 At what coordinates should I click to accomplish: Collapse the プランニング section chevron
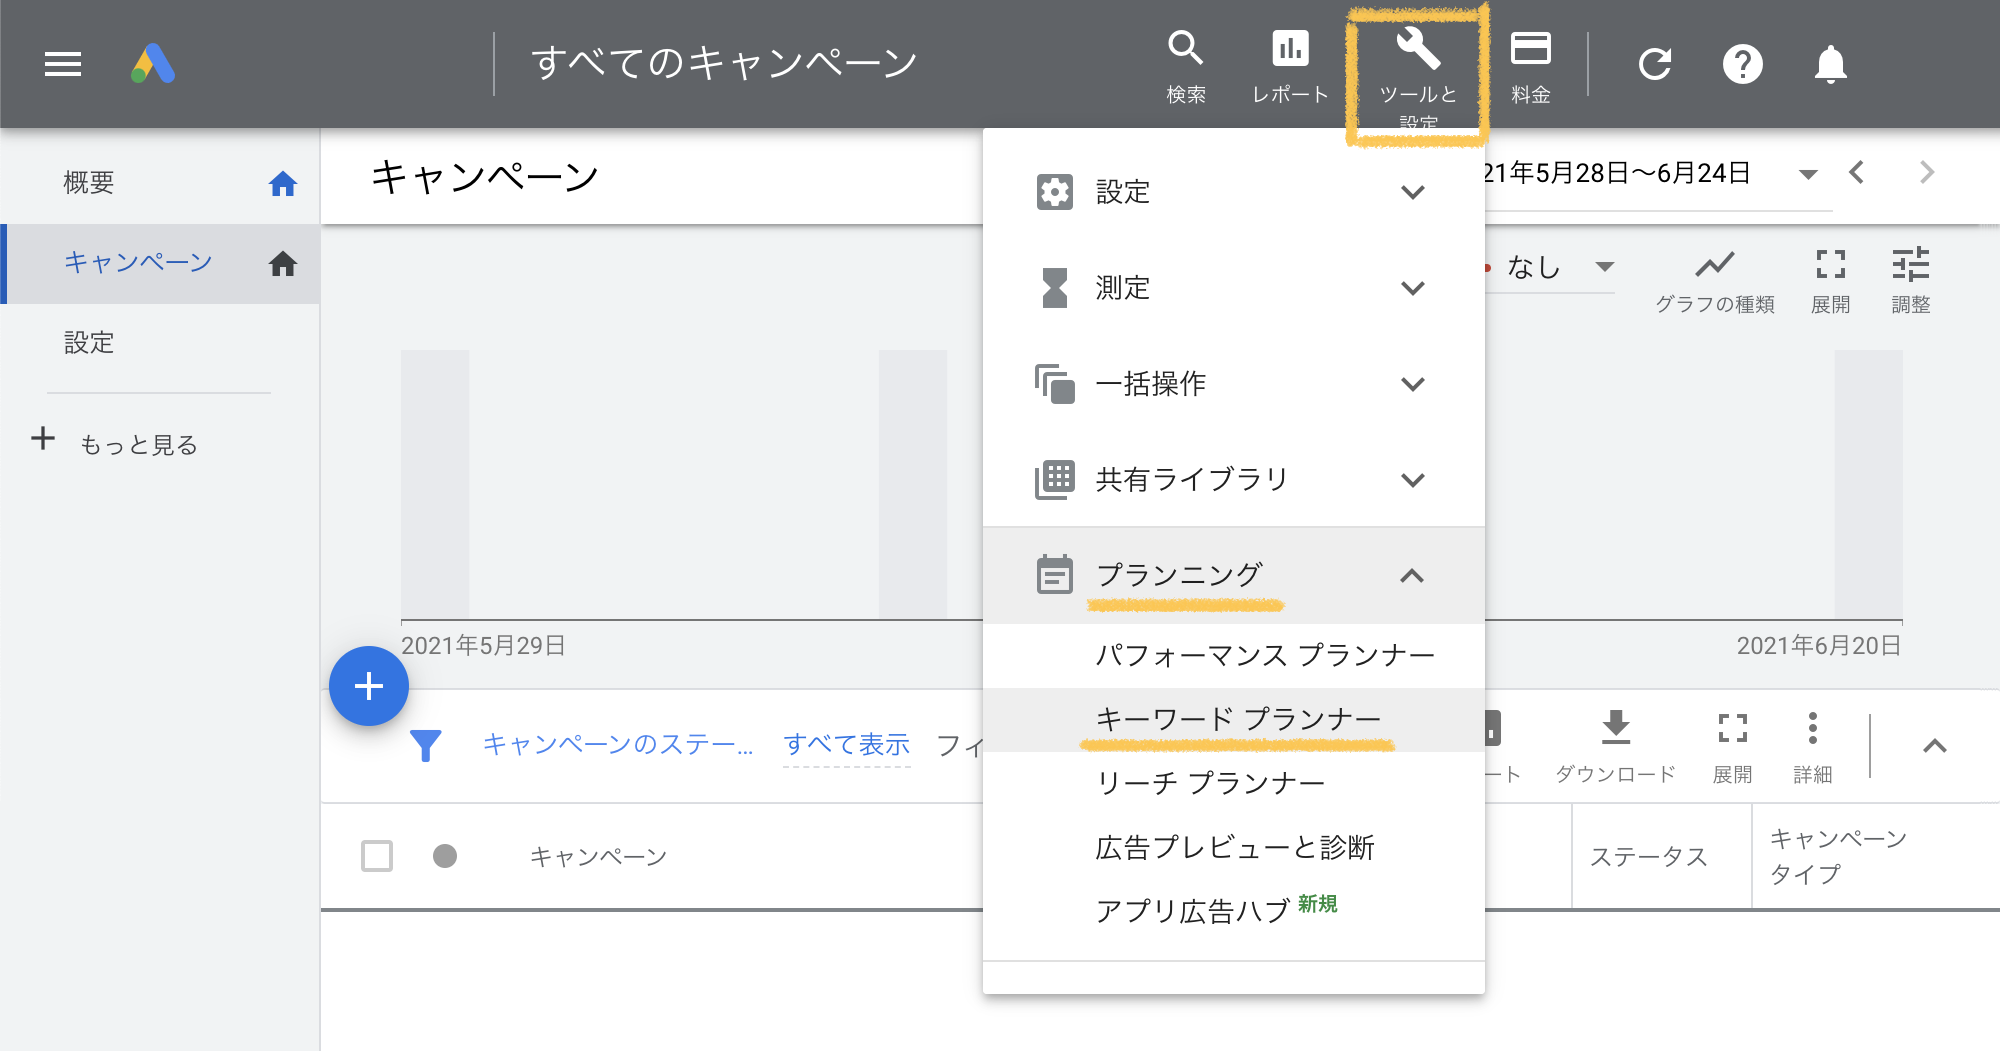tap(1412, 575)
